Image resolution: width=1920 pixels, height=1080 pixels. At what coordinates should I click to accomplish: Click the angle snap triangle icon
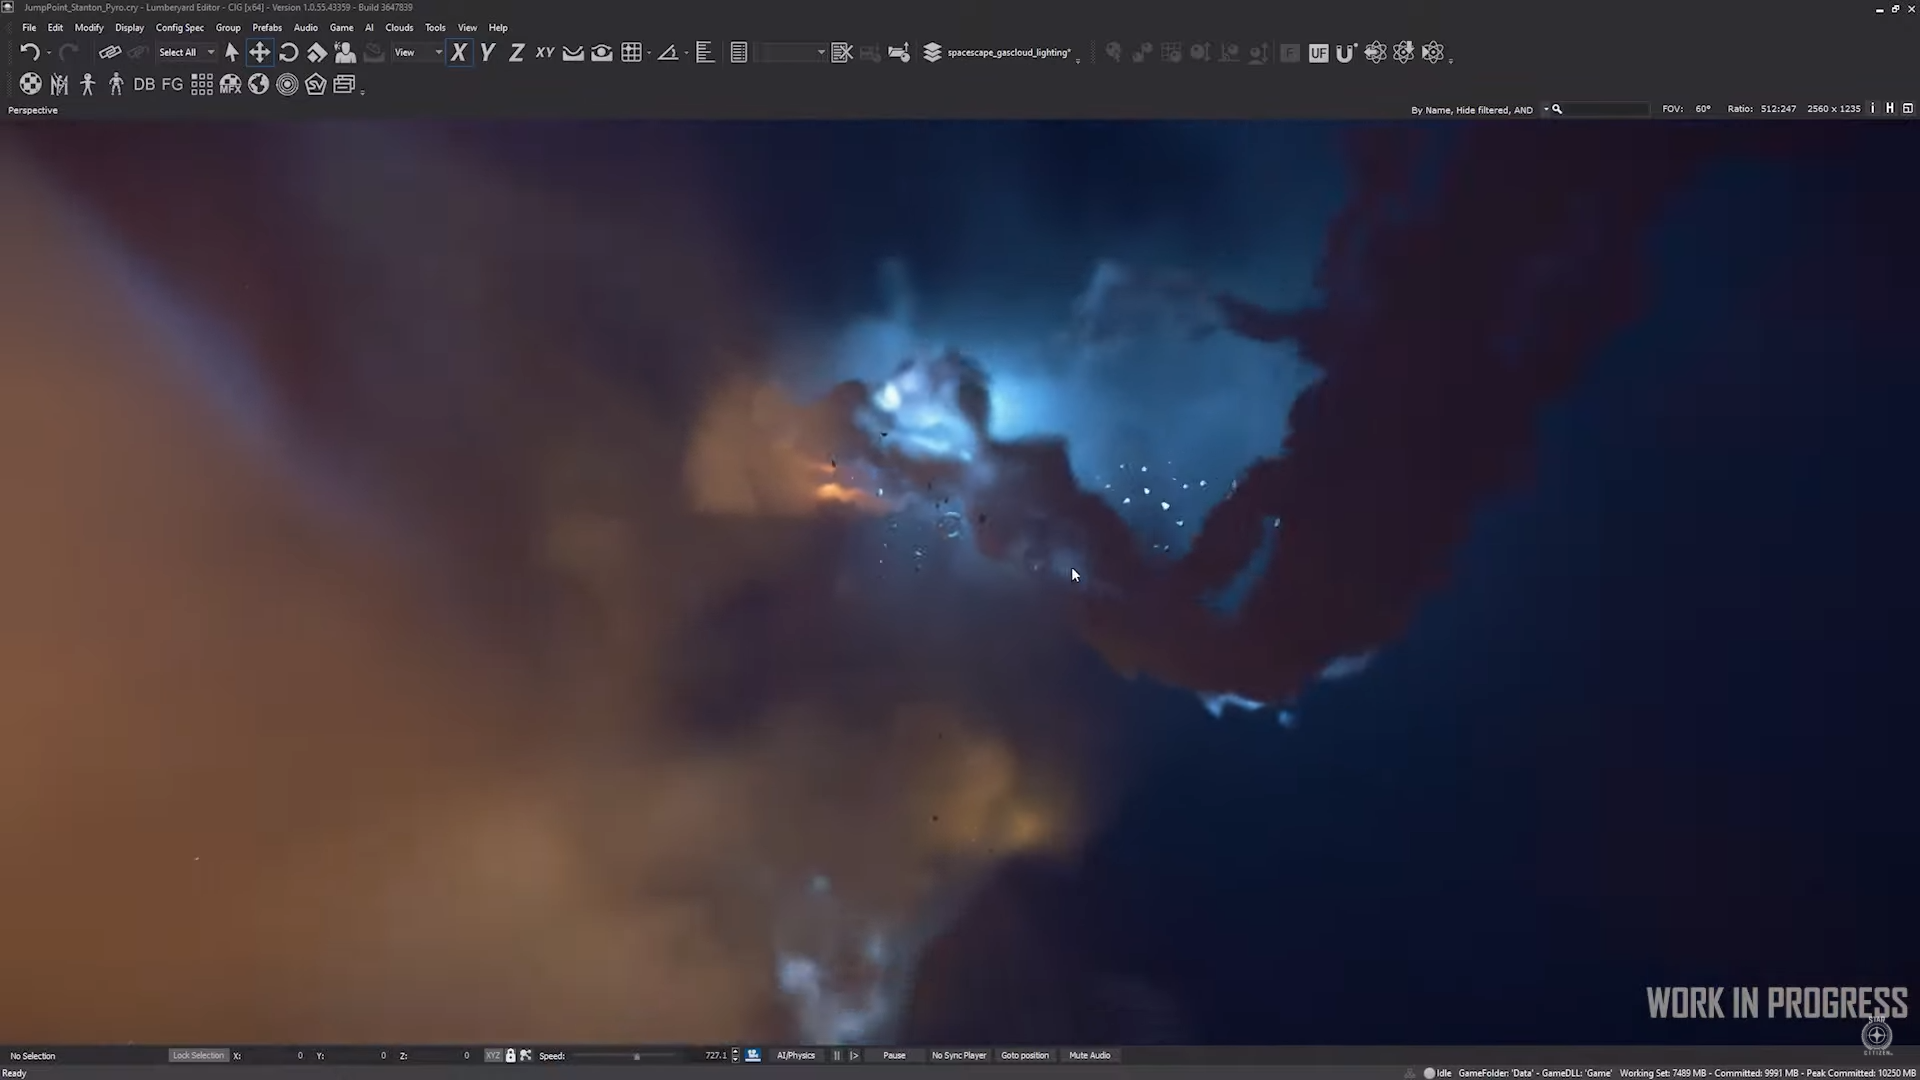click(x=668, y=52)
